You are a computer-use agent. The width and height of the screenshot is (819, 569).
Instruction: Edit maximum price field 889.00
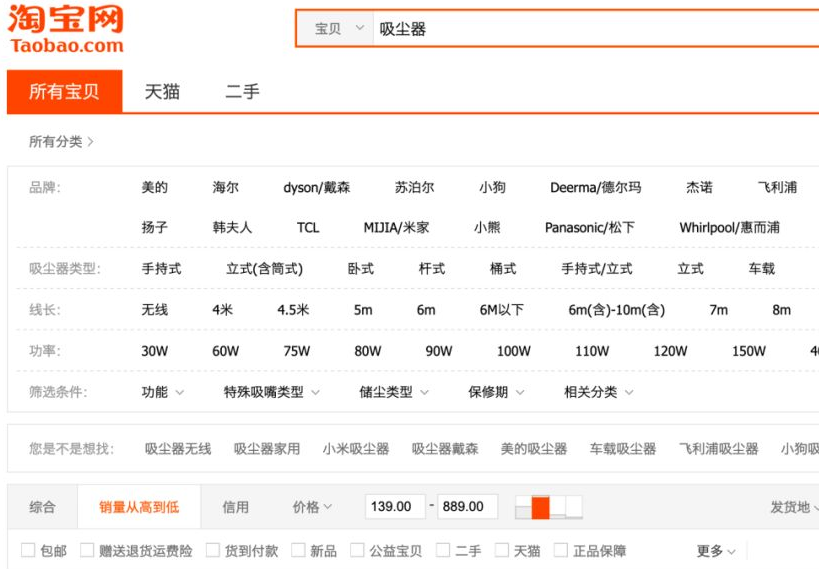[x=467, y=506]
